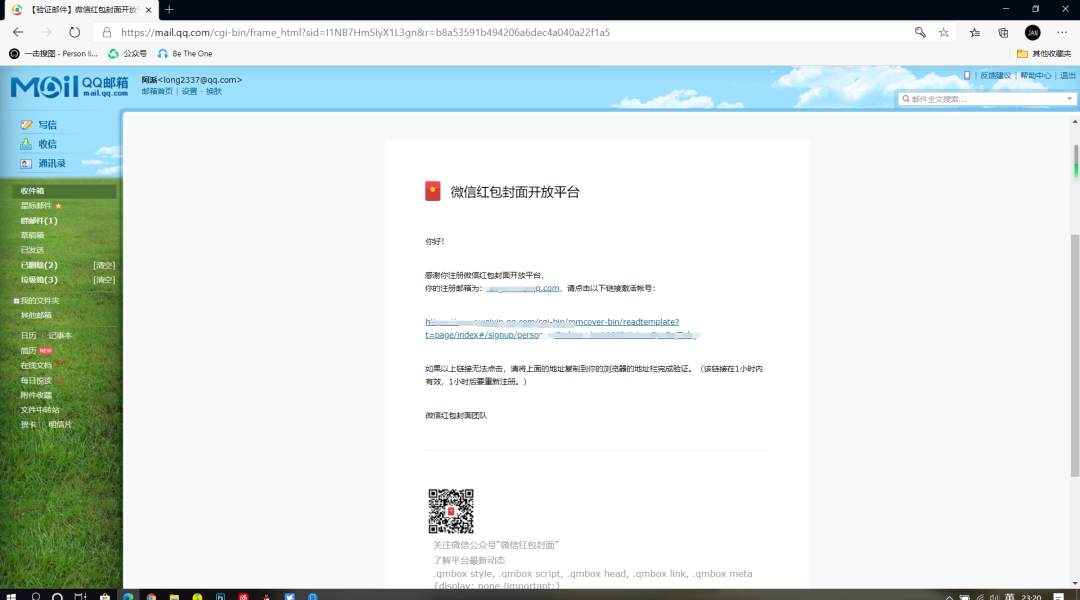This screenshot has width=1080, height=600.
Task: Click 清空 beside 已删除
Action: [104, 265]
